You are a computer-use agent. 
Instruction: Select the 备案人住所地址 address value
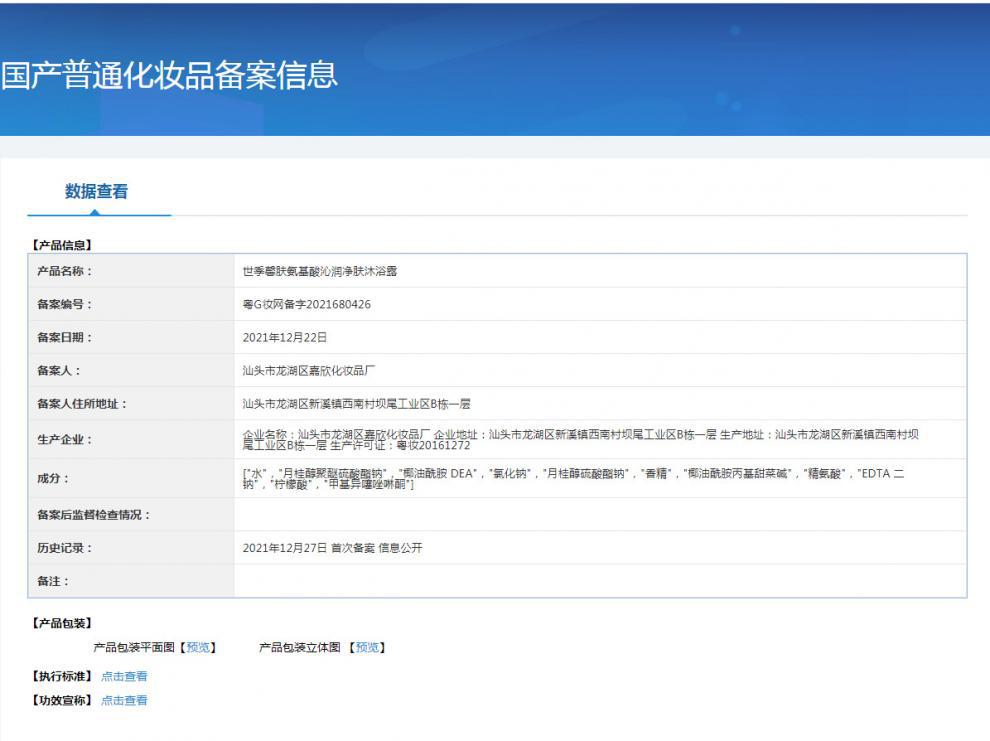coord(357,404)
